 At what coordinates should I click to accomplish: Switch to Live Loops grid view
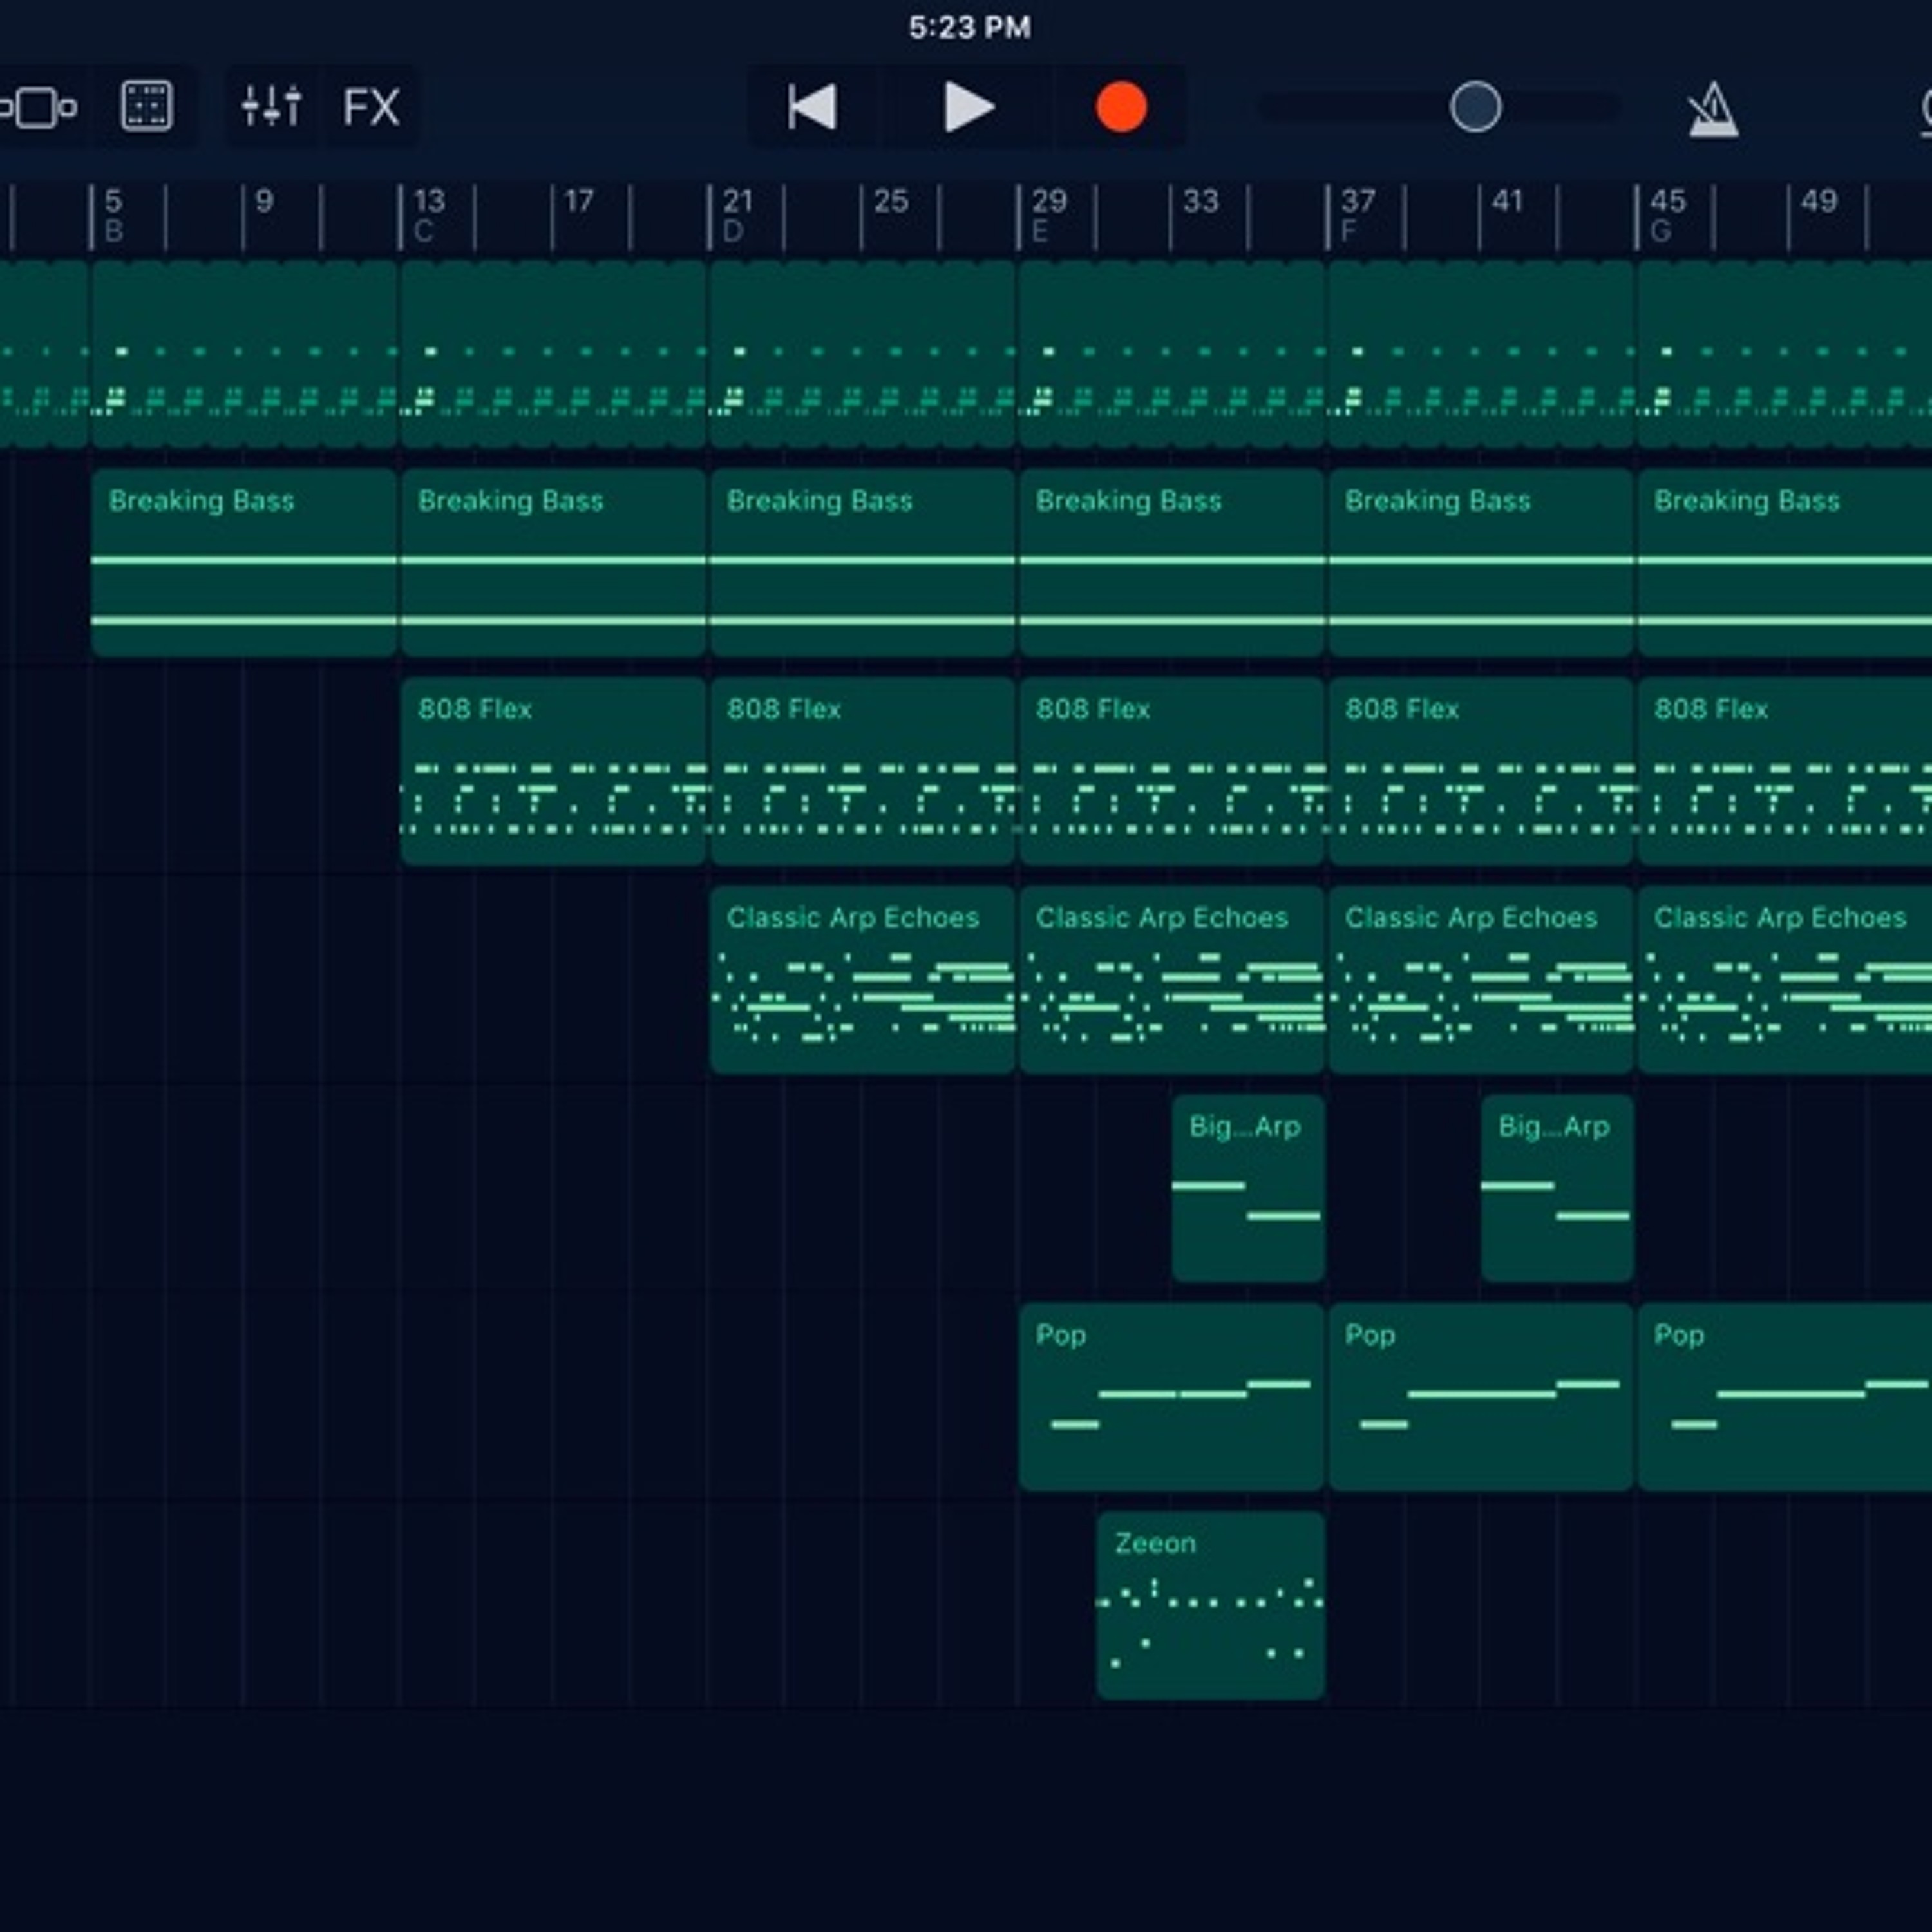pyautogui.click(x=147, y=107)
